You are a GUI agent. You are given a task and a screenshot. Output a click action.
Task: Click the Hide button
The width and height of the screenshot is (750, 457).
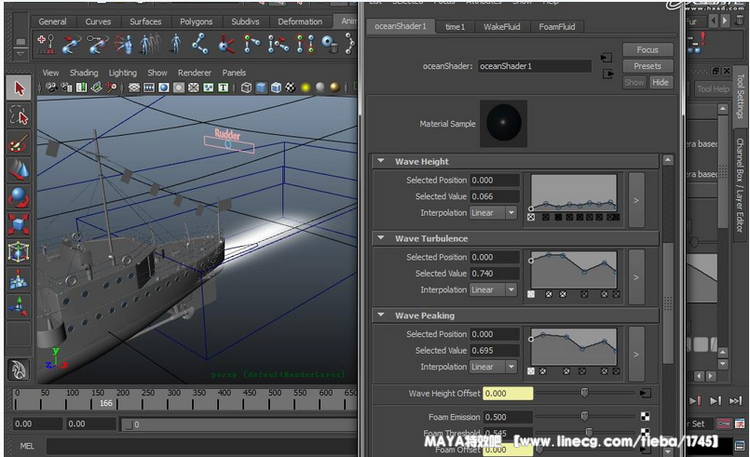(661, 82)
